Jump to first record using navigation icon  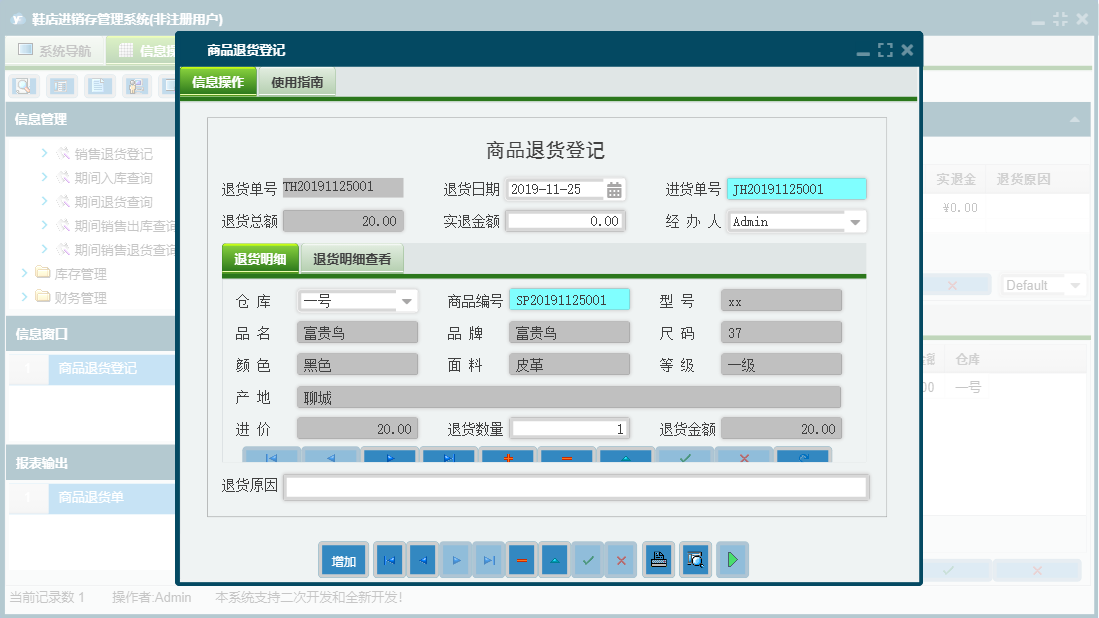pyautogui.click(x=389, y=560)
